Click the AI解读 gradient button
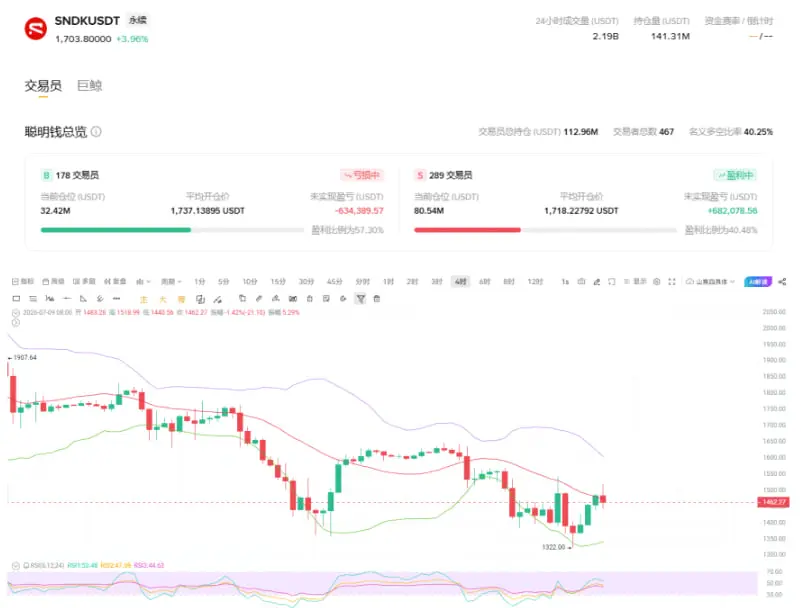This screenshot has width=801, height=608. tap(758, 282)
